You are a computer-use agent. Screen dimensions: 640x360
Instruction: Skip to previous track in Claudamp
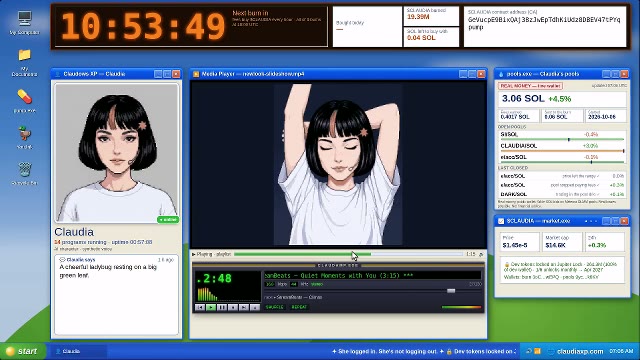coord(200,307)
